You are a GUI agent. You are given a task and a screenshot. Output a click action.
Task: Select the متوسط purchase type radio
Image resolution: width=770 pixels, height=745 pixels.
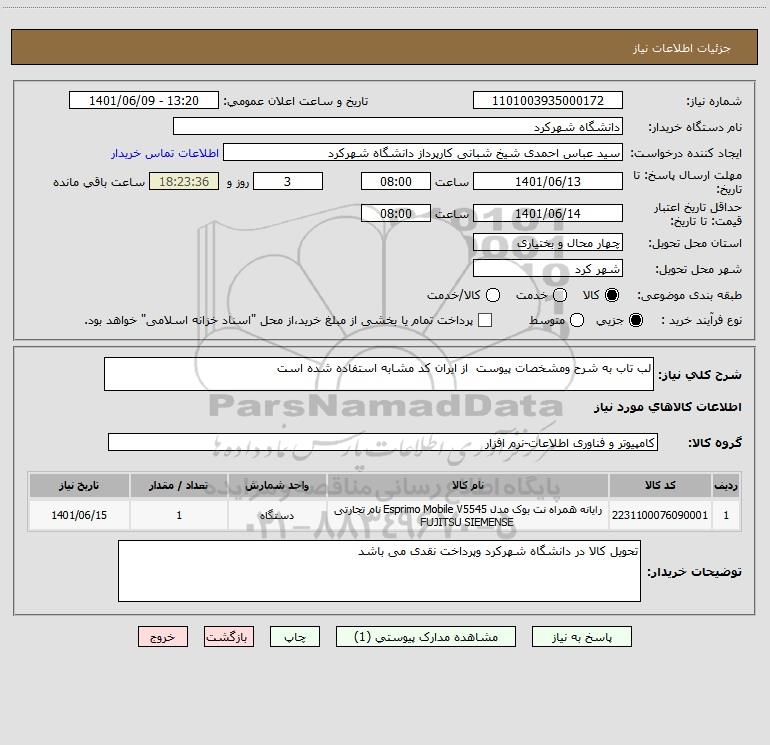(x=577, y=320)
